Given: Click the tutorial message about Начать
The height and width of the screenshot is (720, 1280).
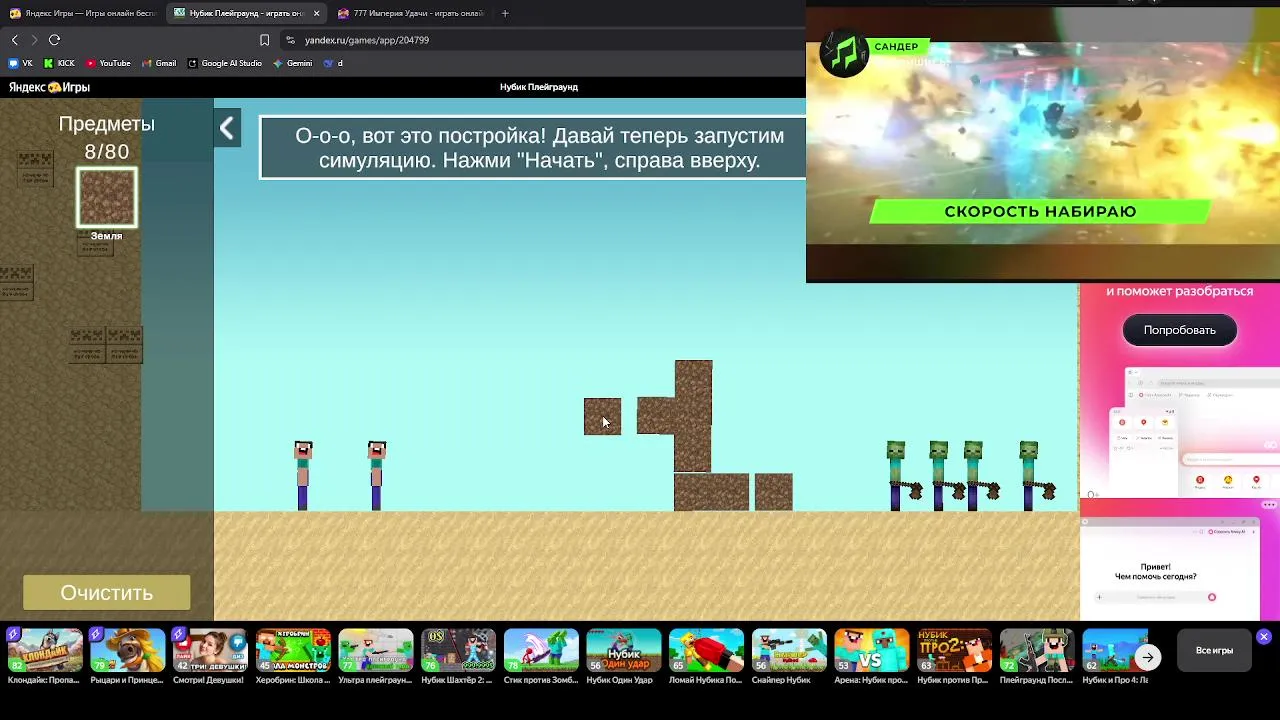Looking at the screenshot, I should 533,148.
